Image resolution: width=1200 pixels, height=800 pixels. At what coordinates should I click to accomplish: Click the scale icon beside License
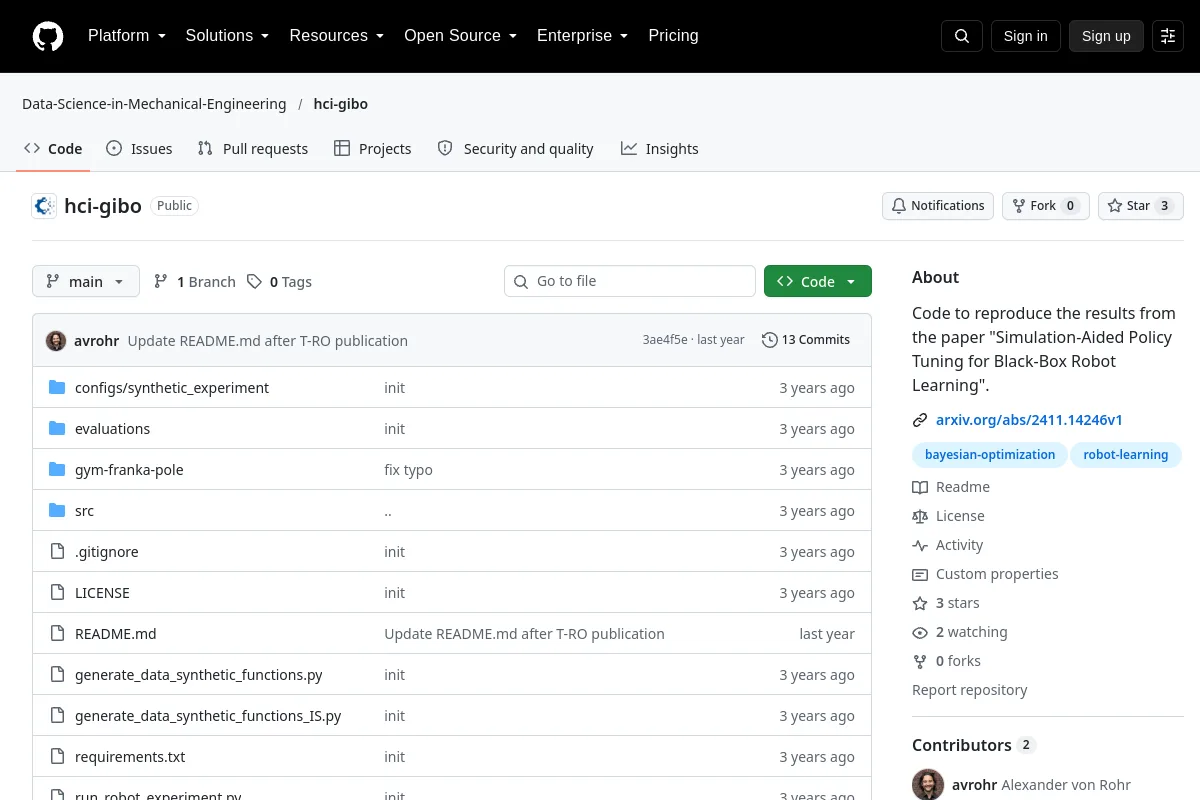click(920, 516)
